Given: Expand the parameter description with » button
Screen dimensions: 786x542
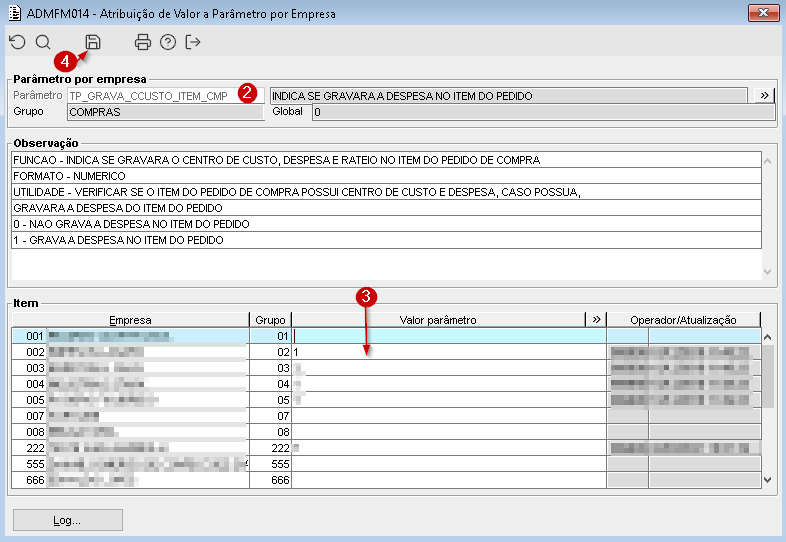Looking at the screenshot, I should [x=764, y=95].
